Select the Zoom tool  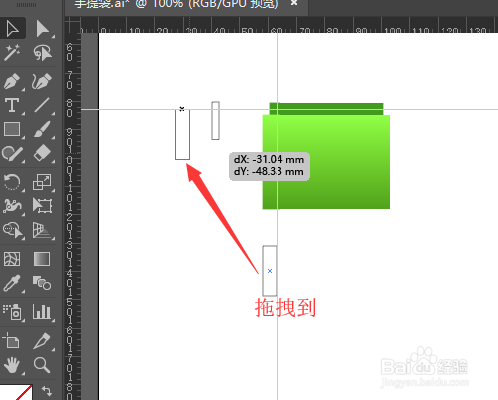pyautogui.click(x=42, y=365)
